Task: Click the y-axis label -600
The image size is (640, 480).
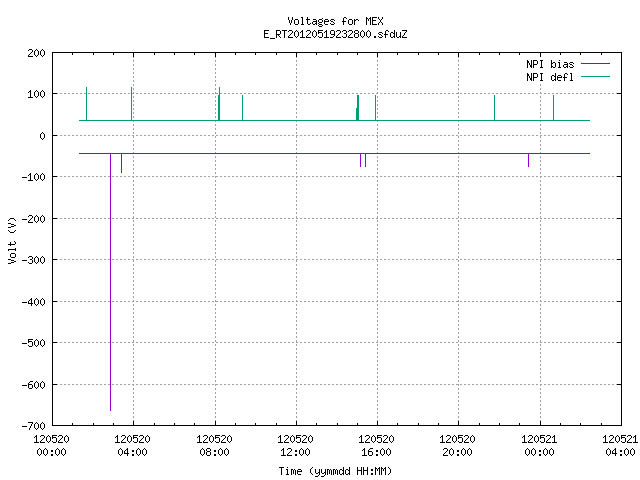Action: (x=33, y=384)
